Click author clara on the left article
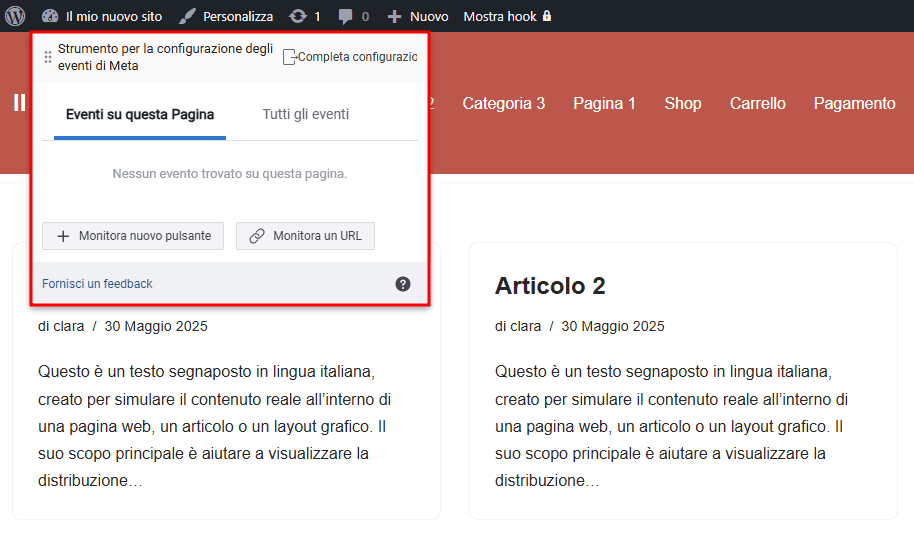The image size is (914, 546). 69,326
